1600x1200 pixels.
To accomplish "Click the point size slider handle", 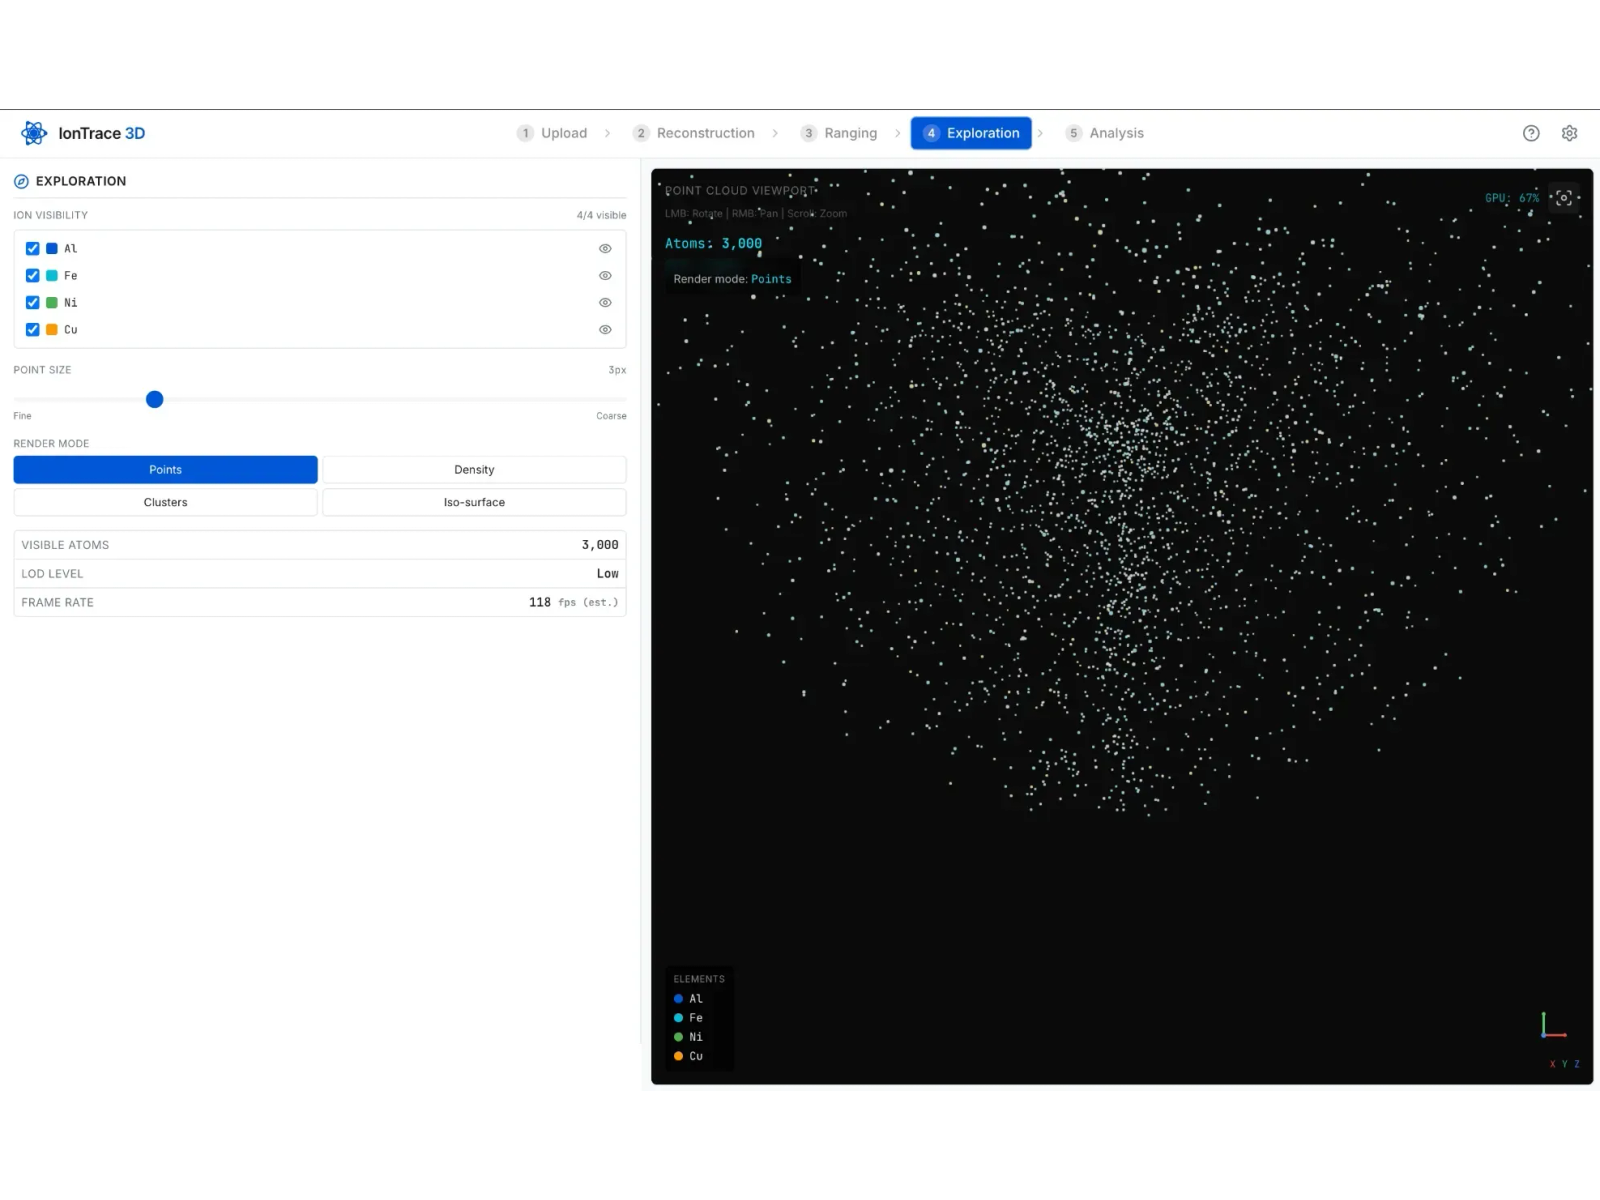I will (154, 399).
